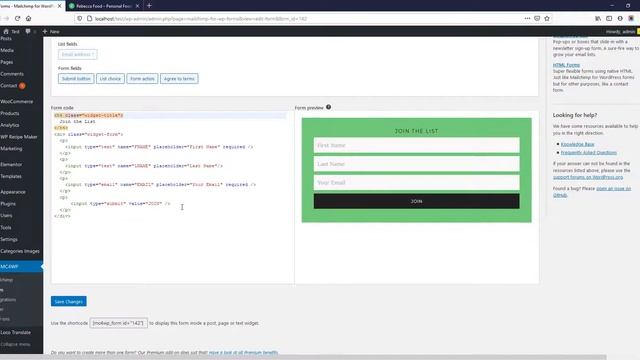Screen dimensions: 640x360
Task: Click the horizontal scrollbar at page bottom
Action: pyautogui.click(x=303, y=358)
